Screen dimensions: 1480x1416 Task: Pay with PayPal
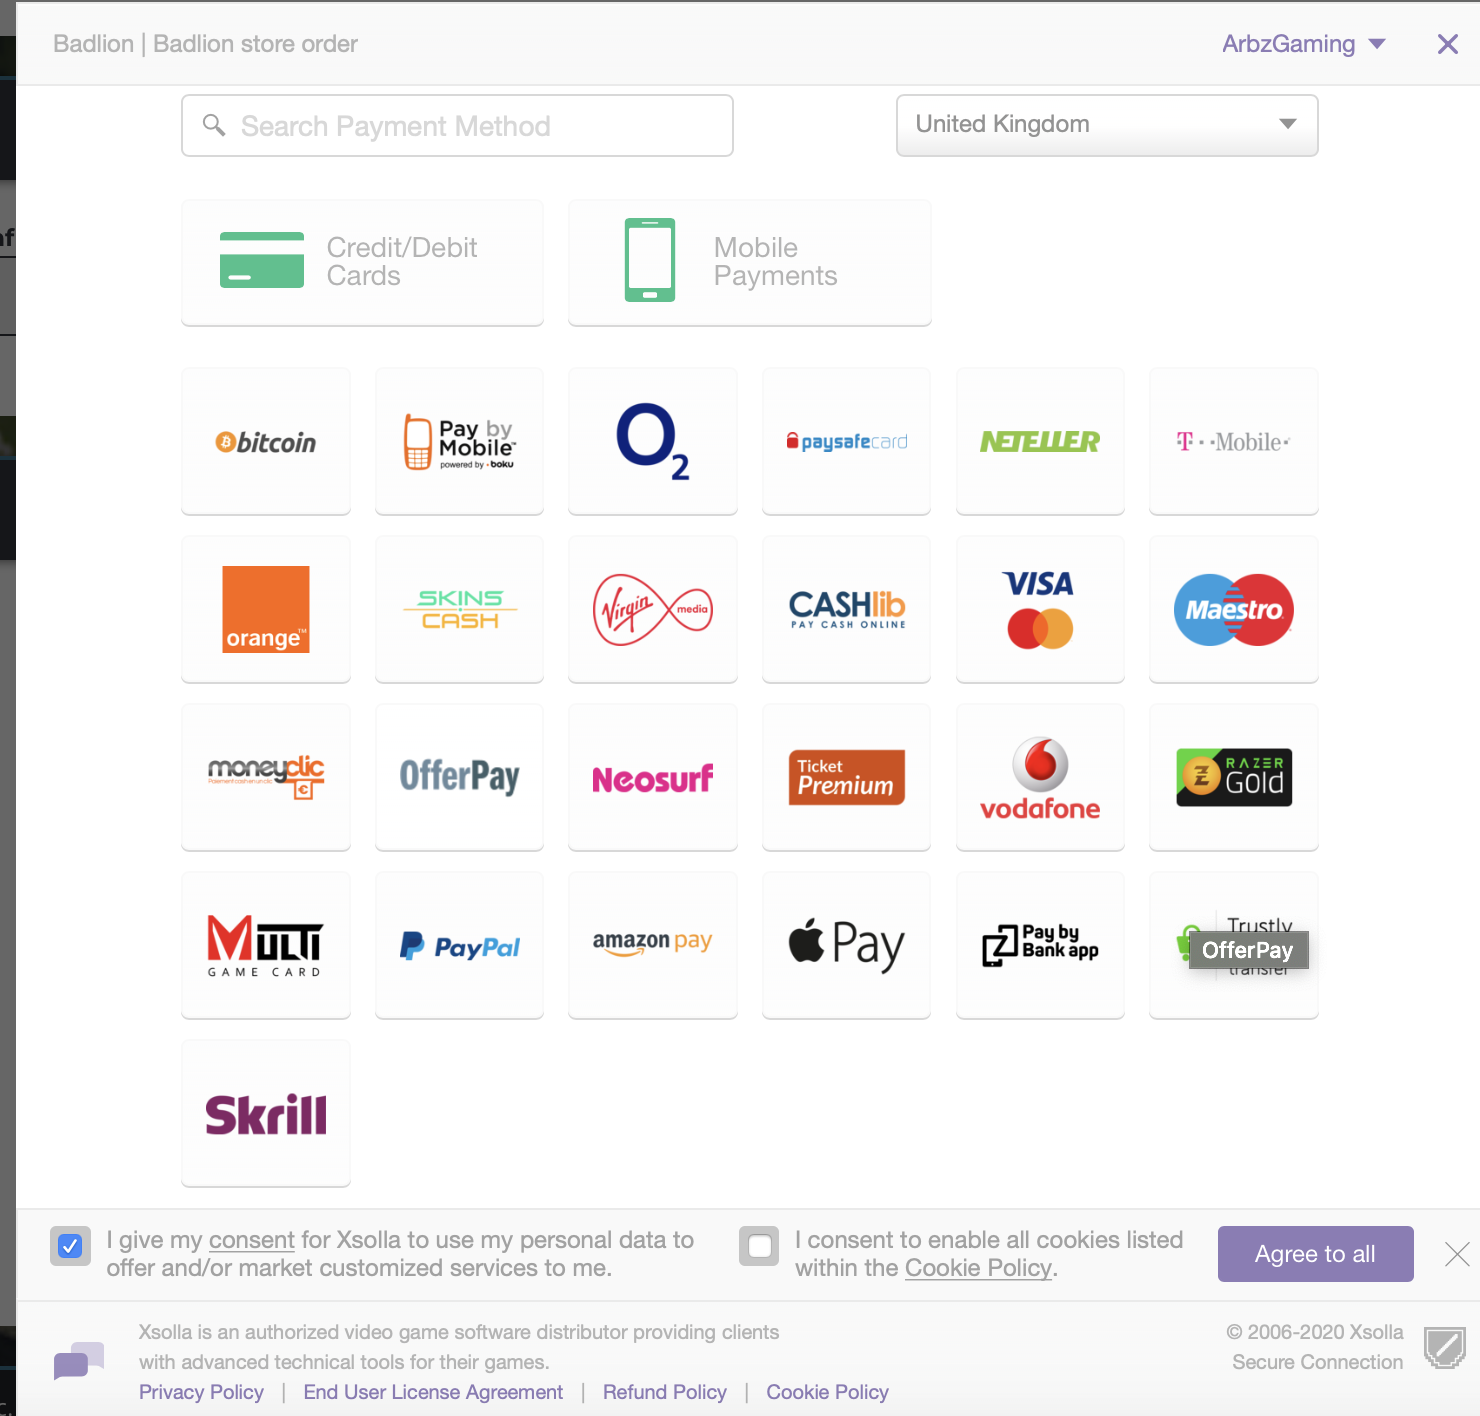pyautogui.click(x=459, y=945)
